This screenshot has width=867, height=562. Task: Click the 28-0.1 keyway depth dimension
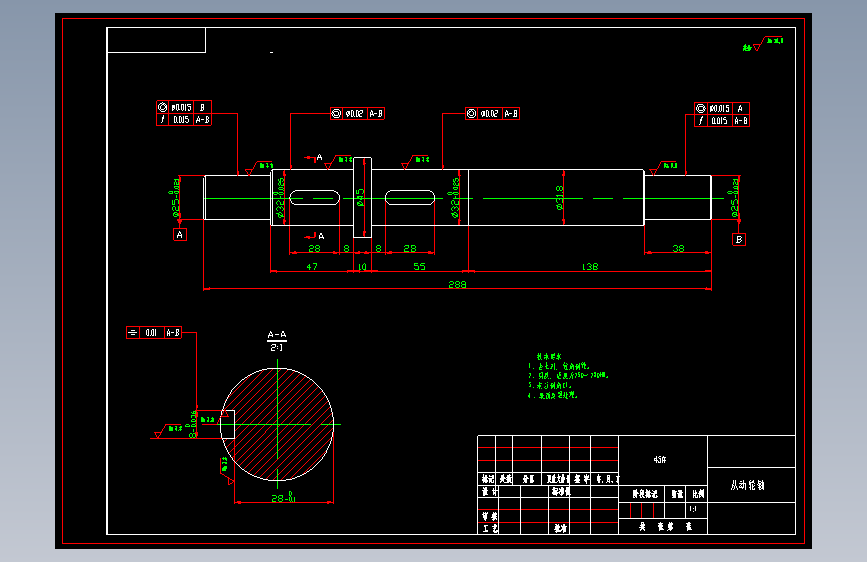[x=283, y=498]
